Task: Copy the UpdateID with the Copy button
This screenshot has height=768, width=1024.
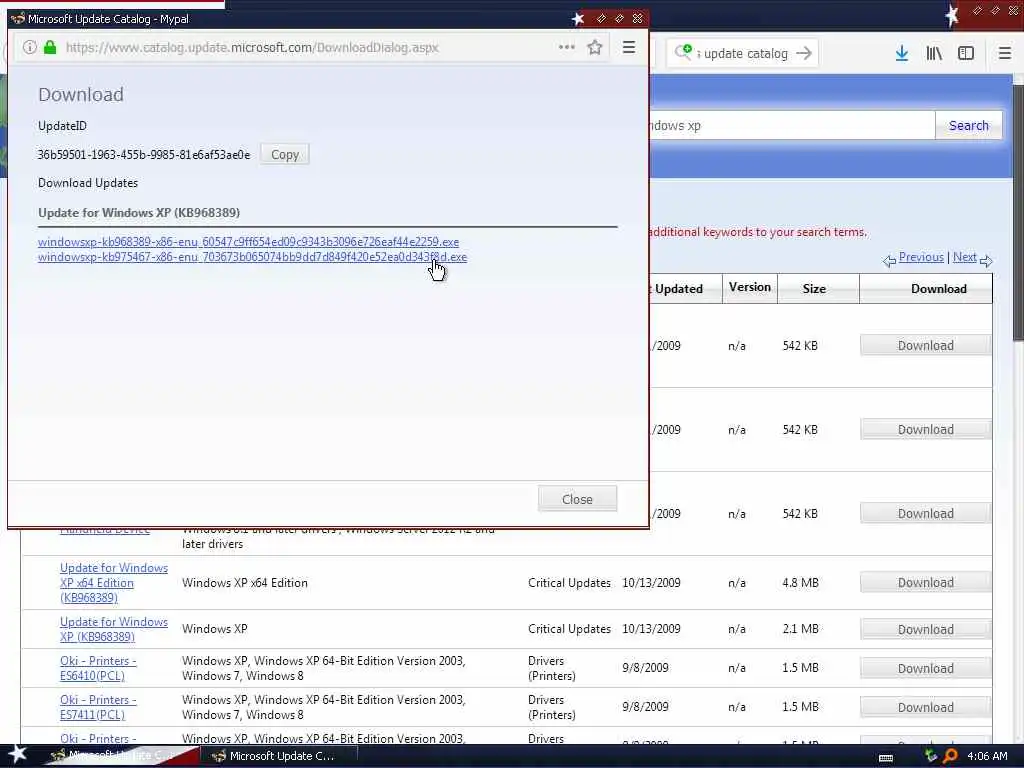Action: tap(285, 155)
